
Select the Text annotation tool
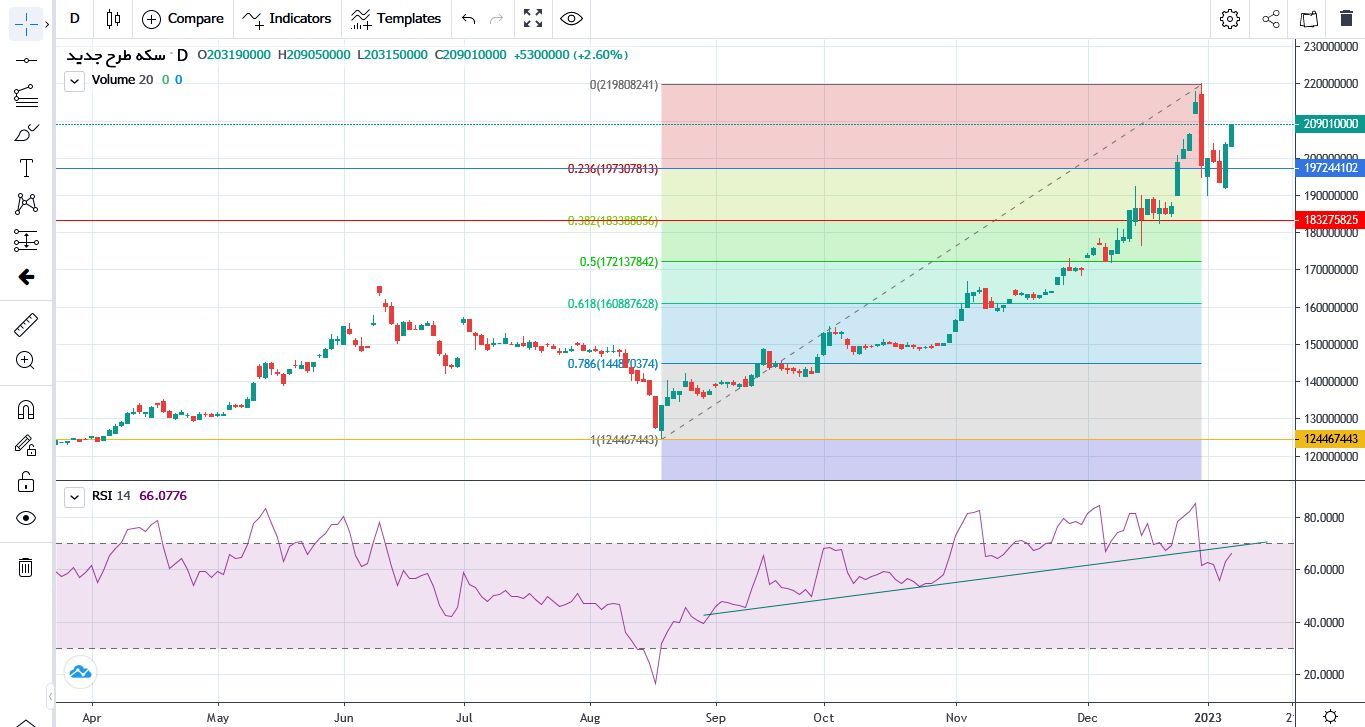[25, 168]
